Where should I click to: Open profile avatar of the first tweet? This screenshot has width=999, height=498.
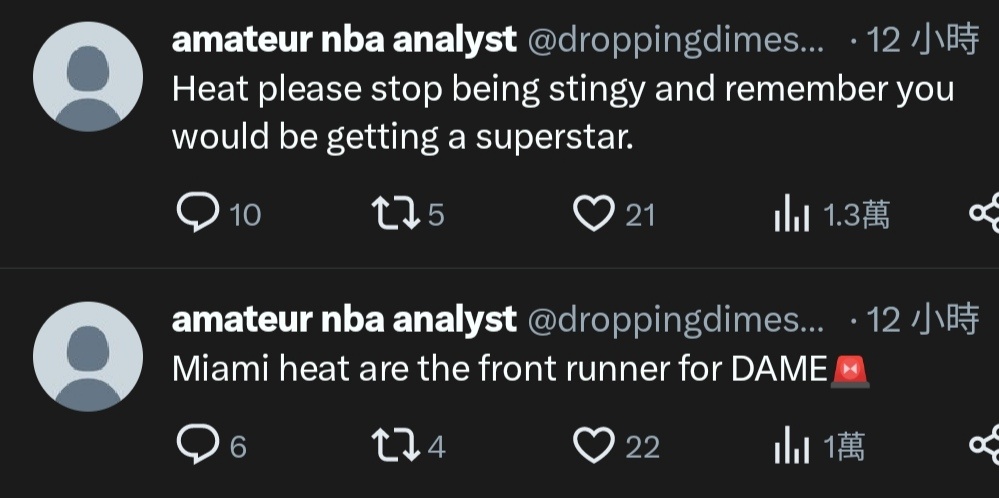click(88, 76)
